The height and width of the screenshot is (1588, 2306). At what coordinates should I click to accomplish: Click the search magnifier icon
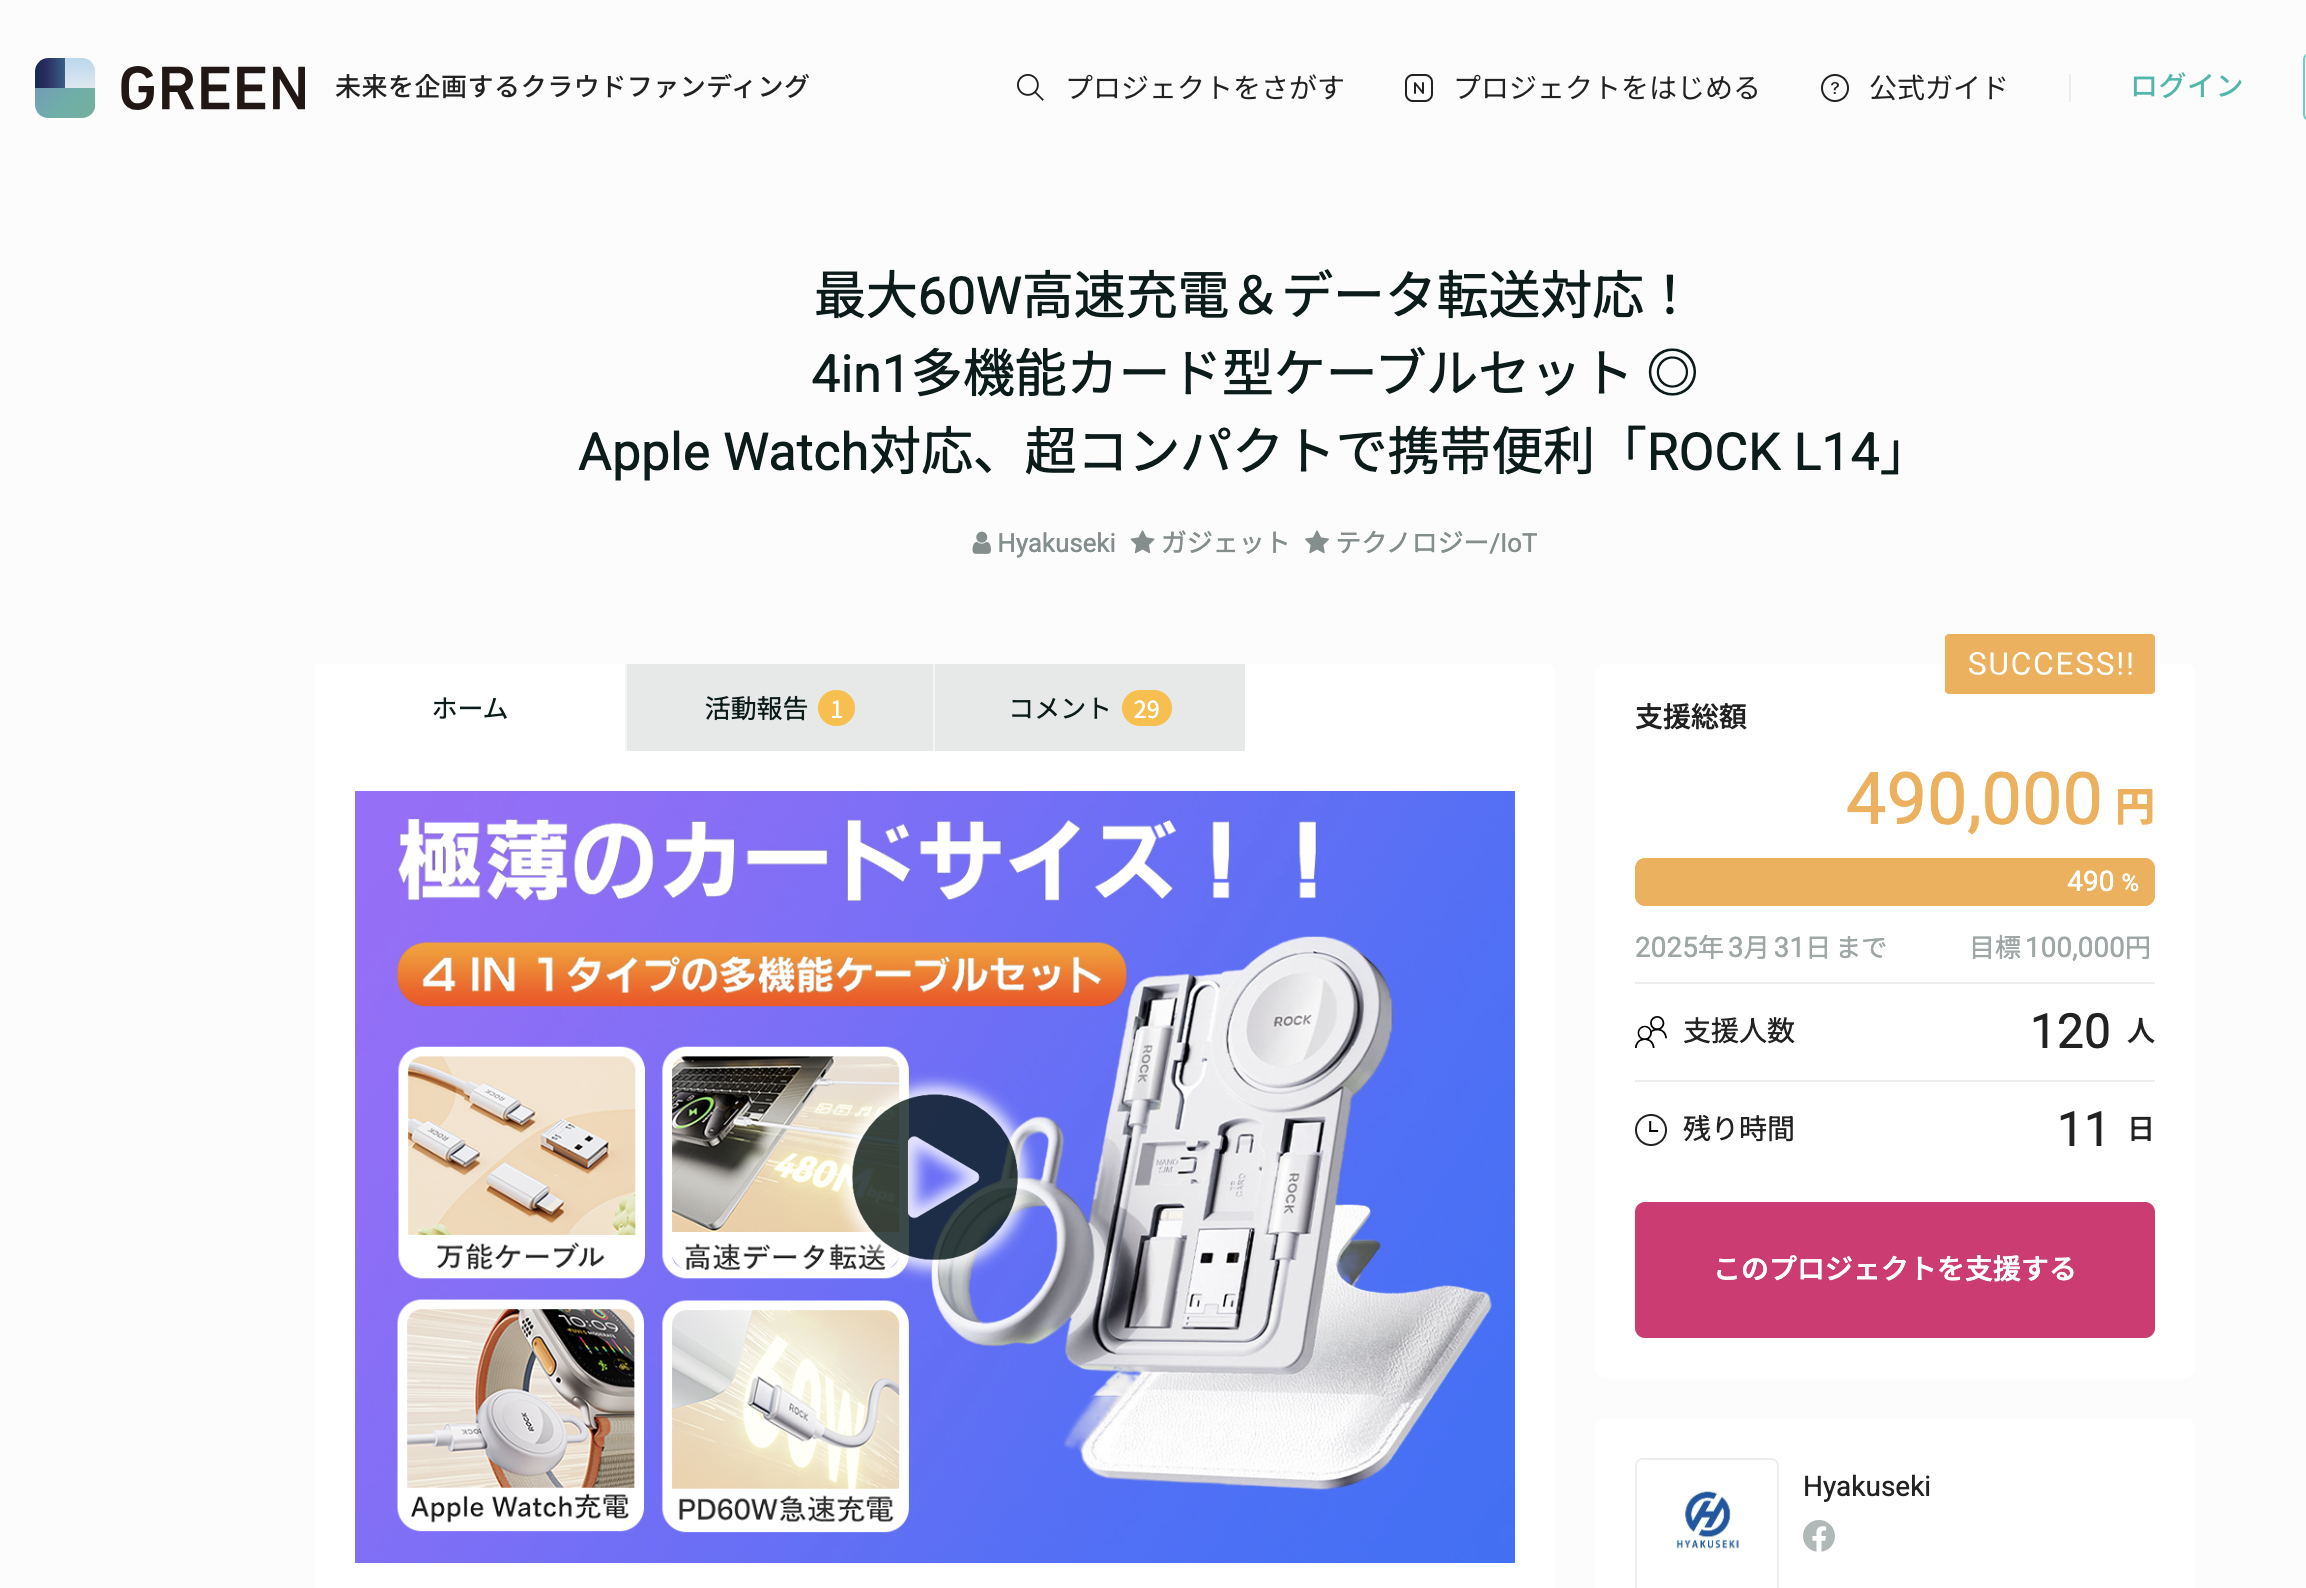click(1030, 88)
